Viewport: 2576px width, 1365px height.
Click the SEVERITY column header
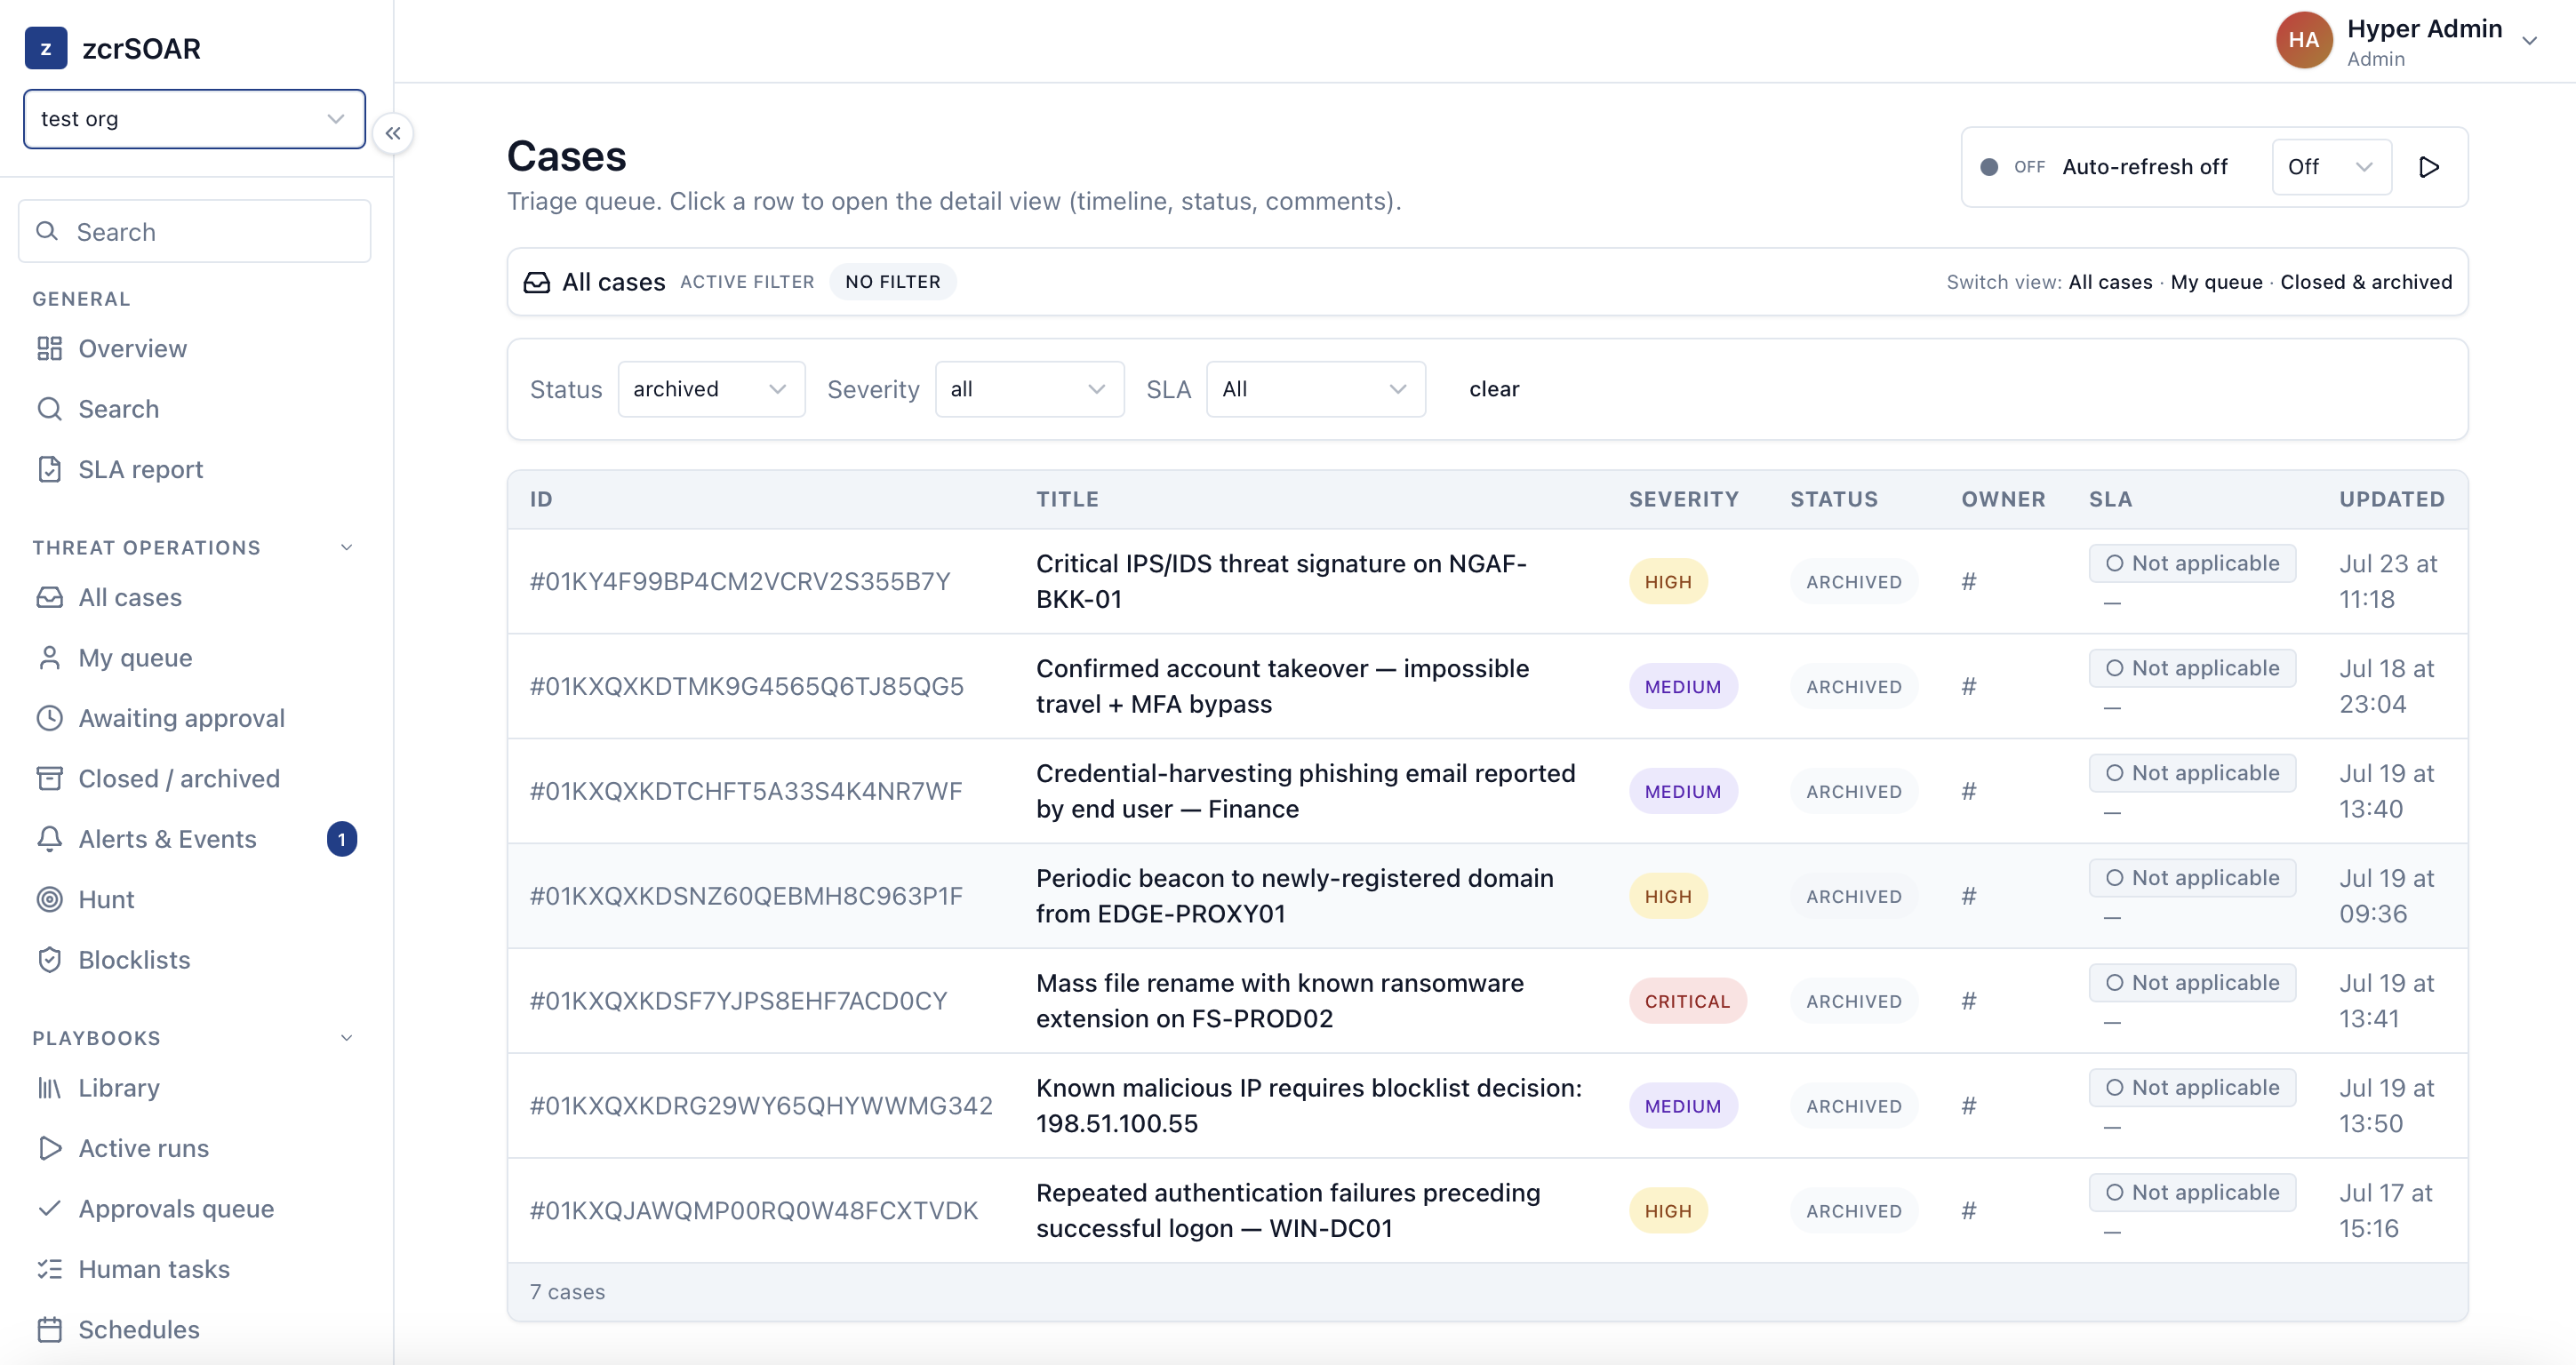[1684, 499]
